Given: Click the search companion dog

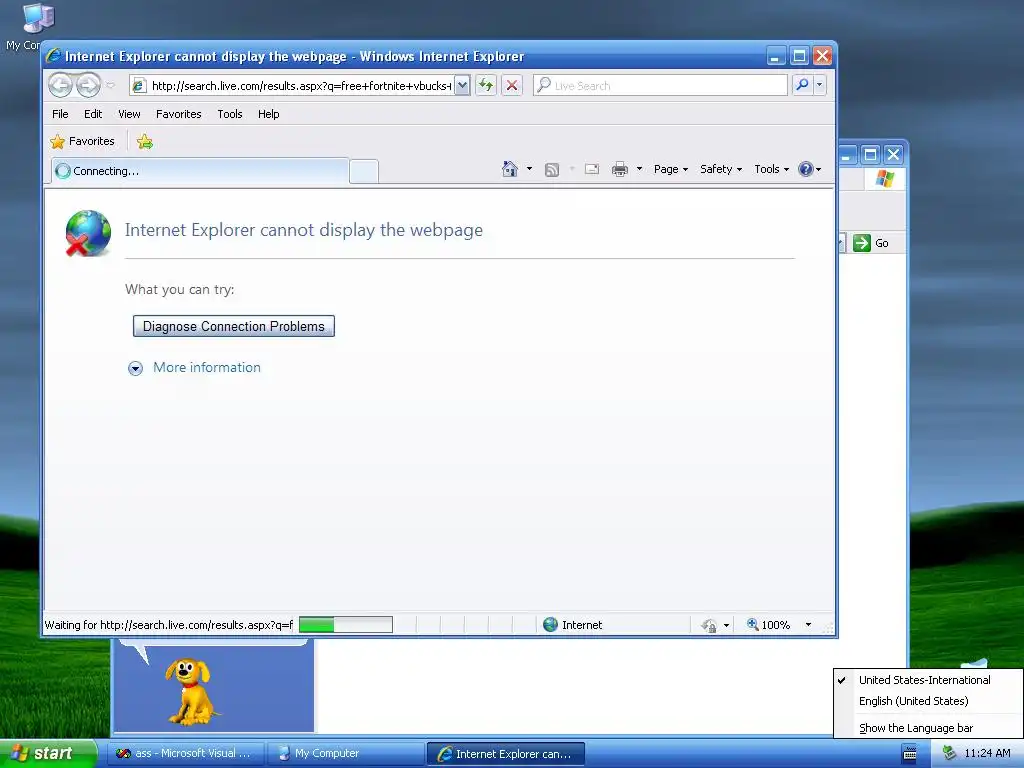Looking at the screenshot, I should (x=189, y=691).
